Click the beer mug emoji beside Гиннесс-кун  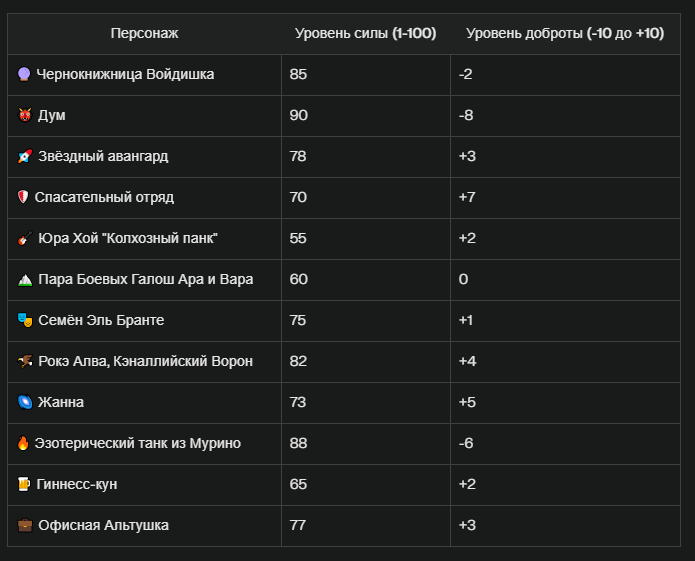[x=24, y=484]
